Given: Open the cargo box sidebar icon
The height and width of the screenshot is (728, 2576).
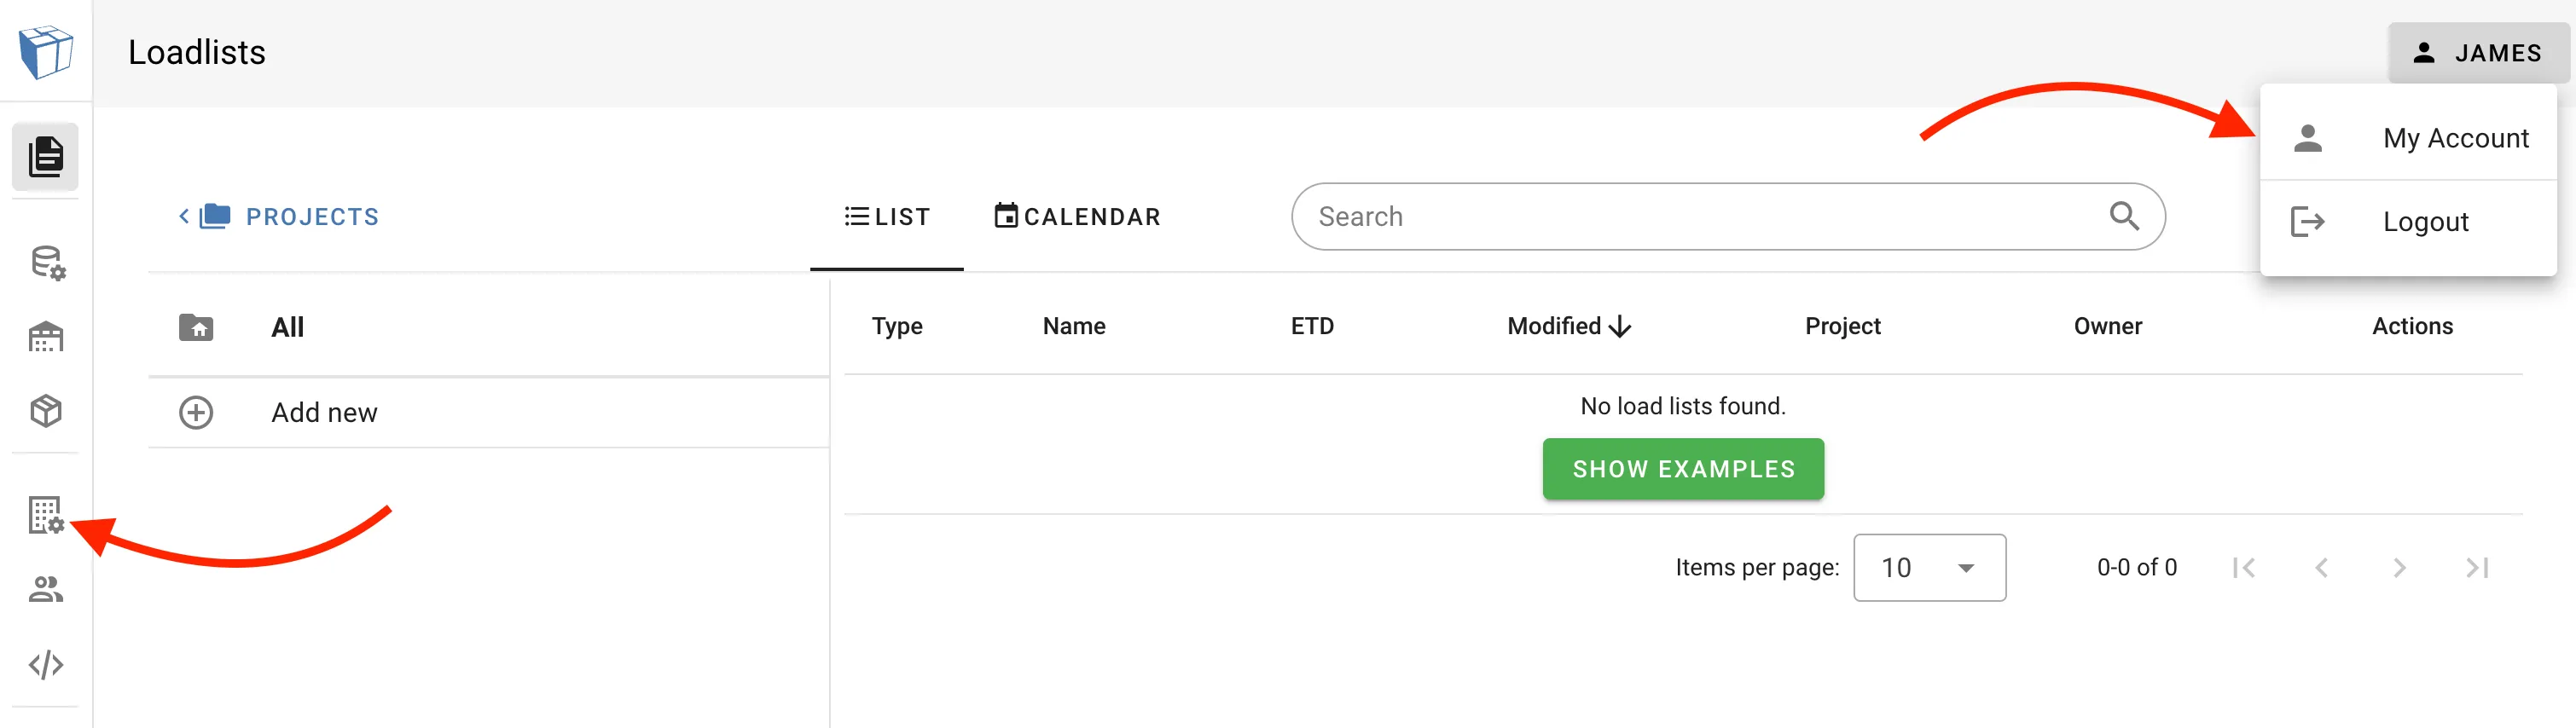Looking at the screenshot, I should 46,411.
